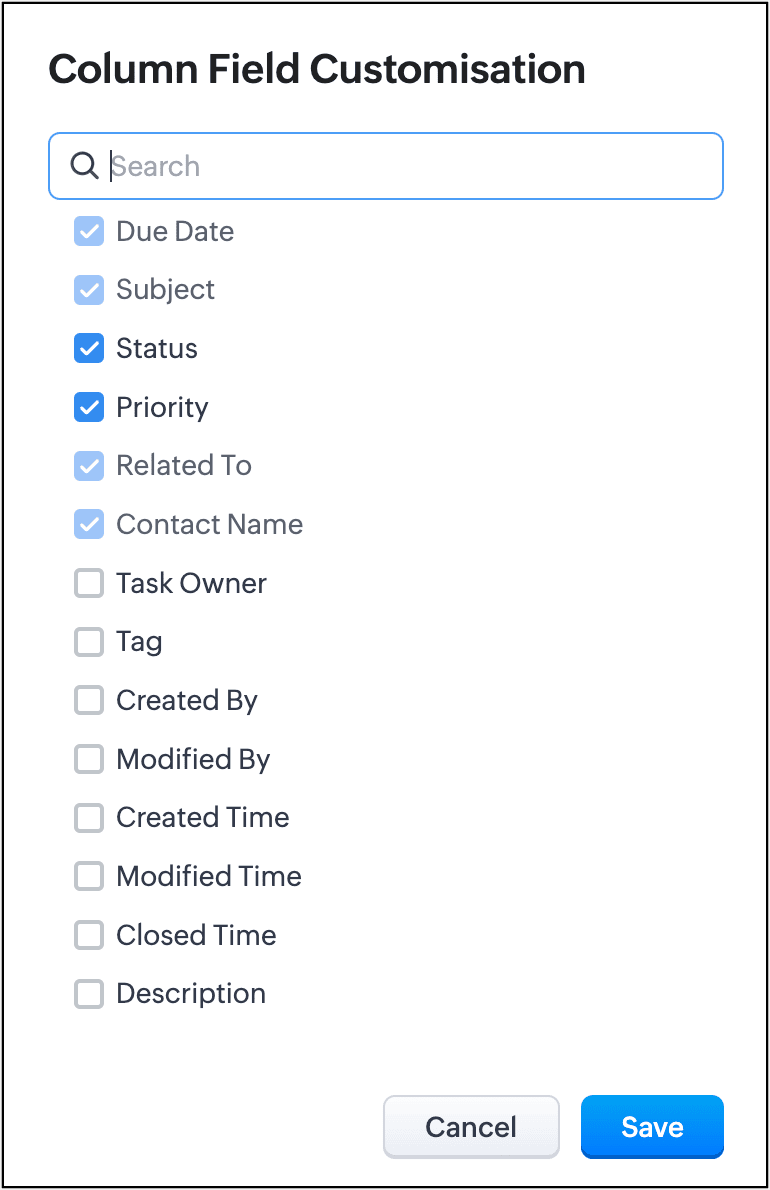Enable the Task Owner column
This screenshot has width=770, height=1190.
pyautogui.click(x=89, y=584)
